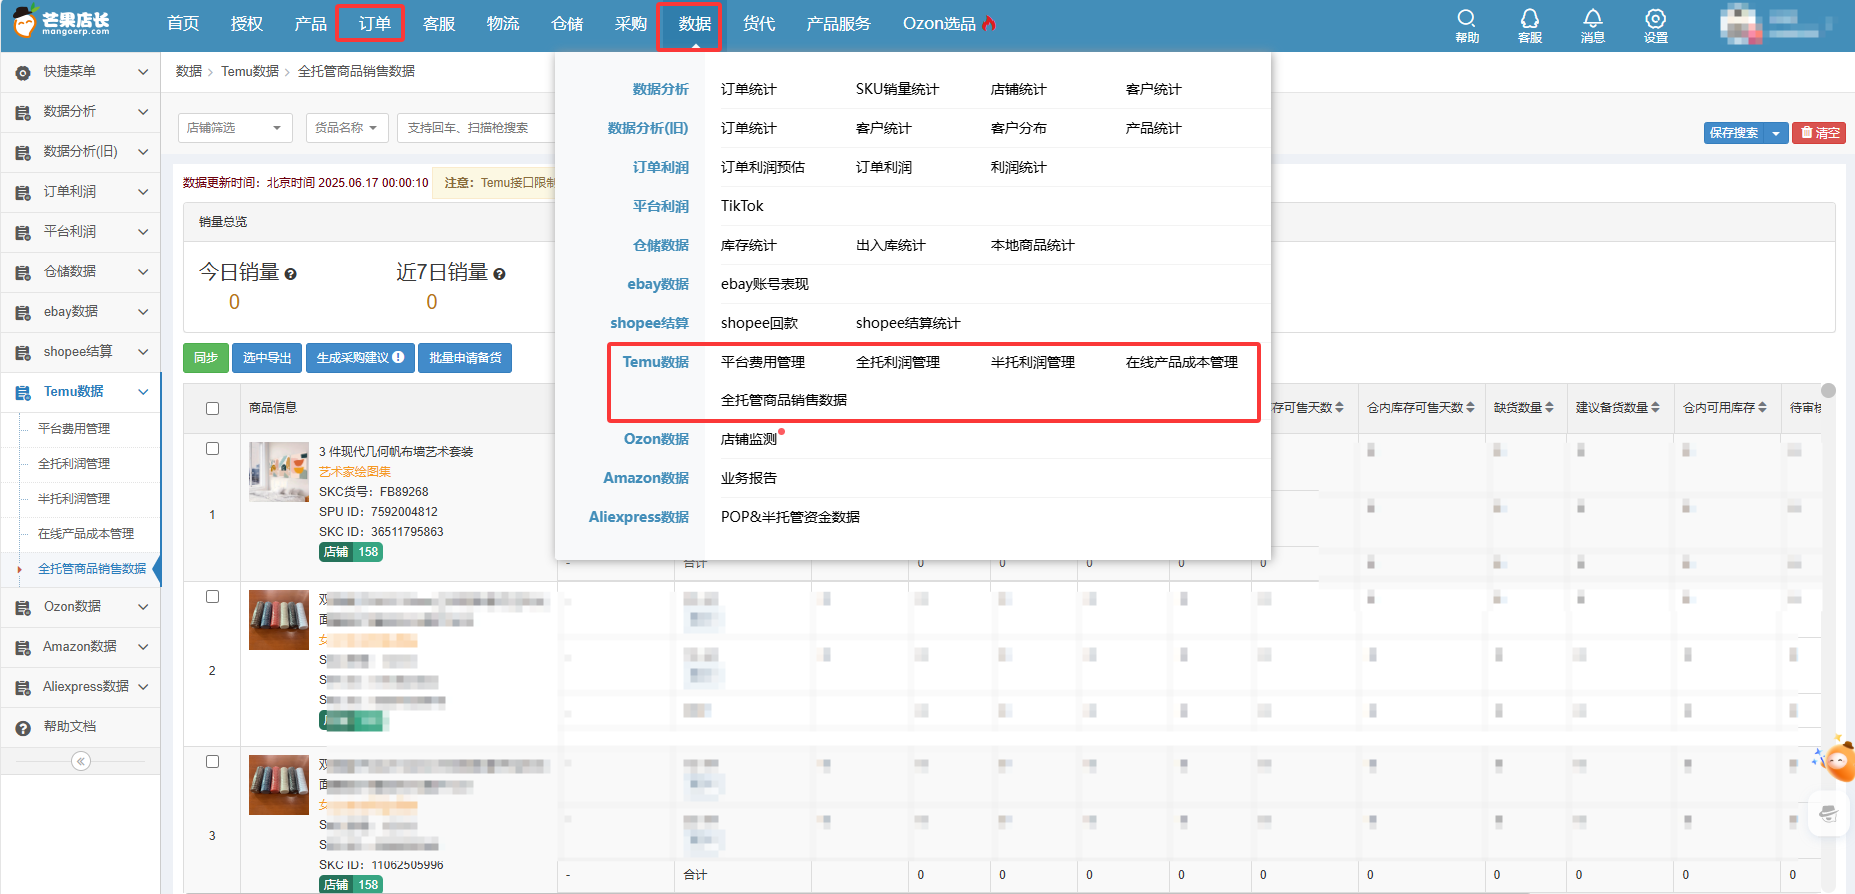
Task: Open the settings gear icon
Action: (1655, 19)
